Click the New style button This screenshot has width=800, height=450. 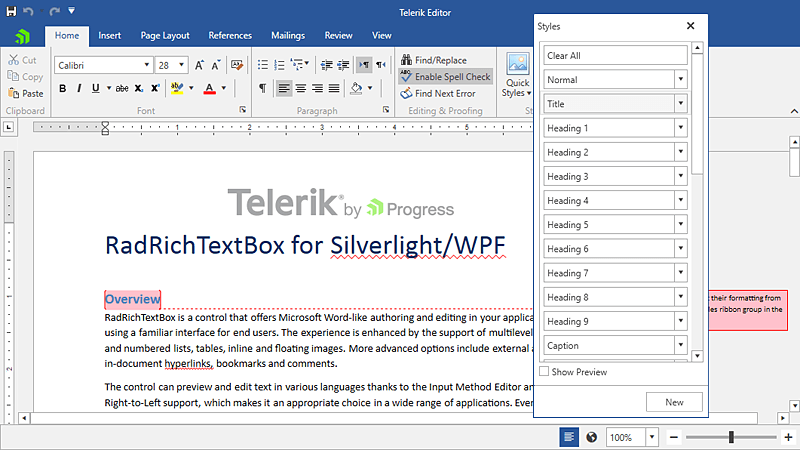click(x=674, y=402)
